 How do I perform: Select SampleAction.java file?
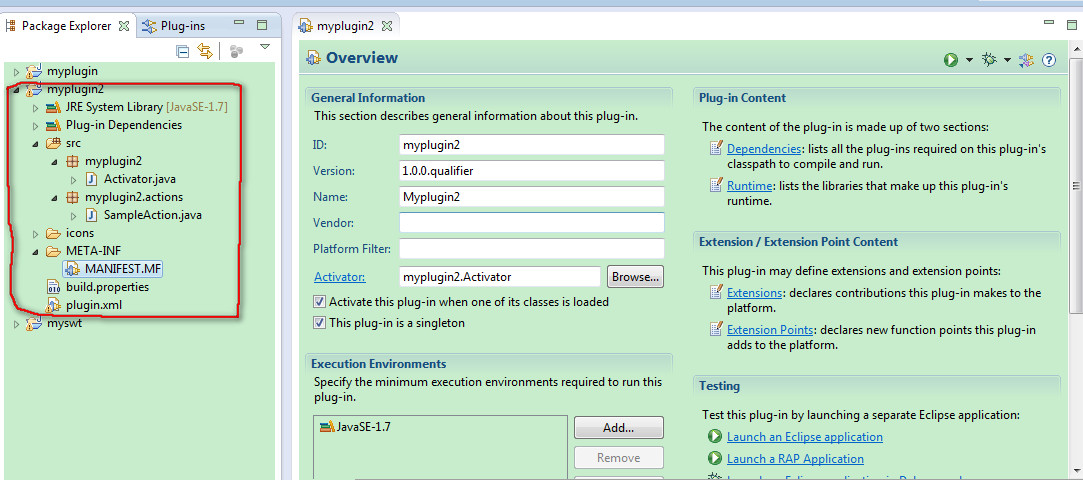(153, 215)
